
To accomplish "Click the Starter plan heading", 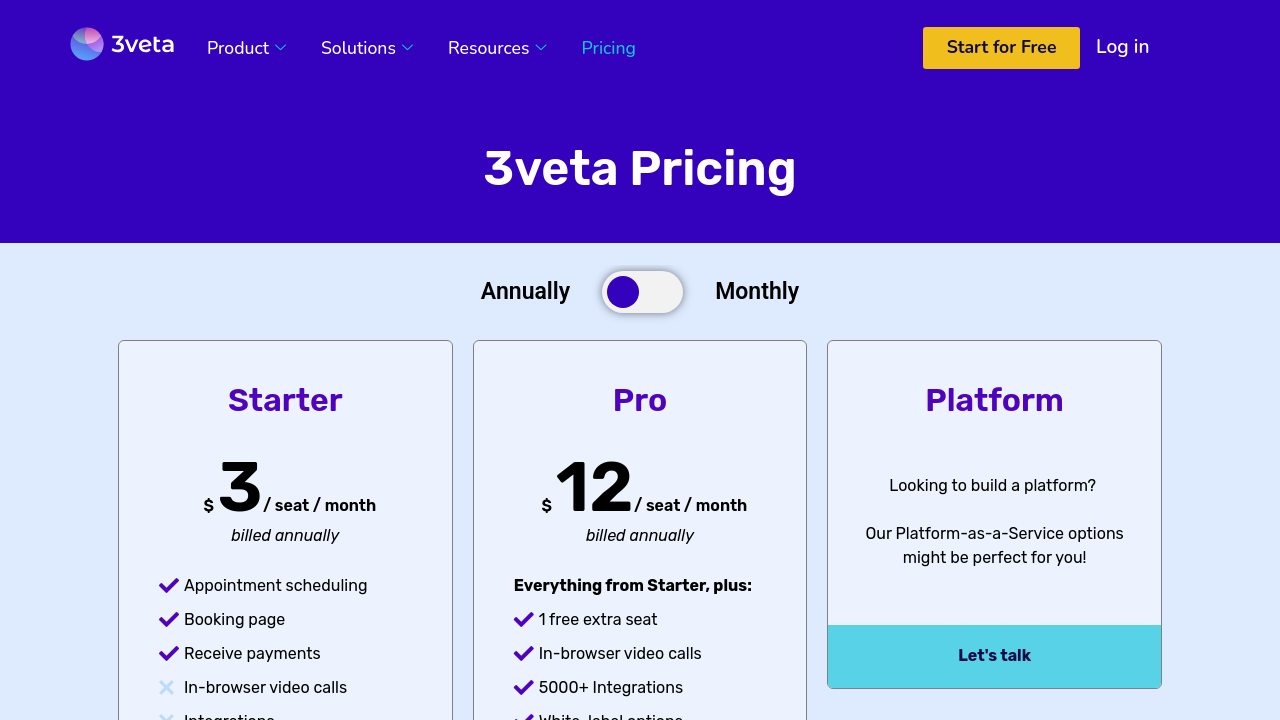I will (x=285, y=400).
